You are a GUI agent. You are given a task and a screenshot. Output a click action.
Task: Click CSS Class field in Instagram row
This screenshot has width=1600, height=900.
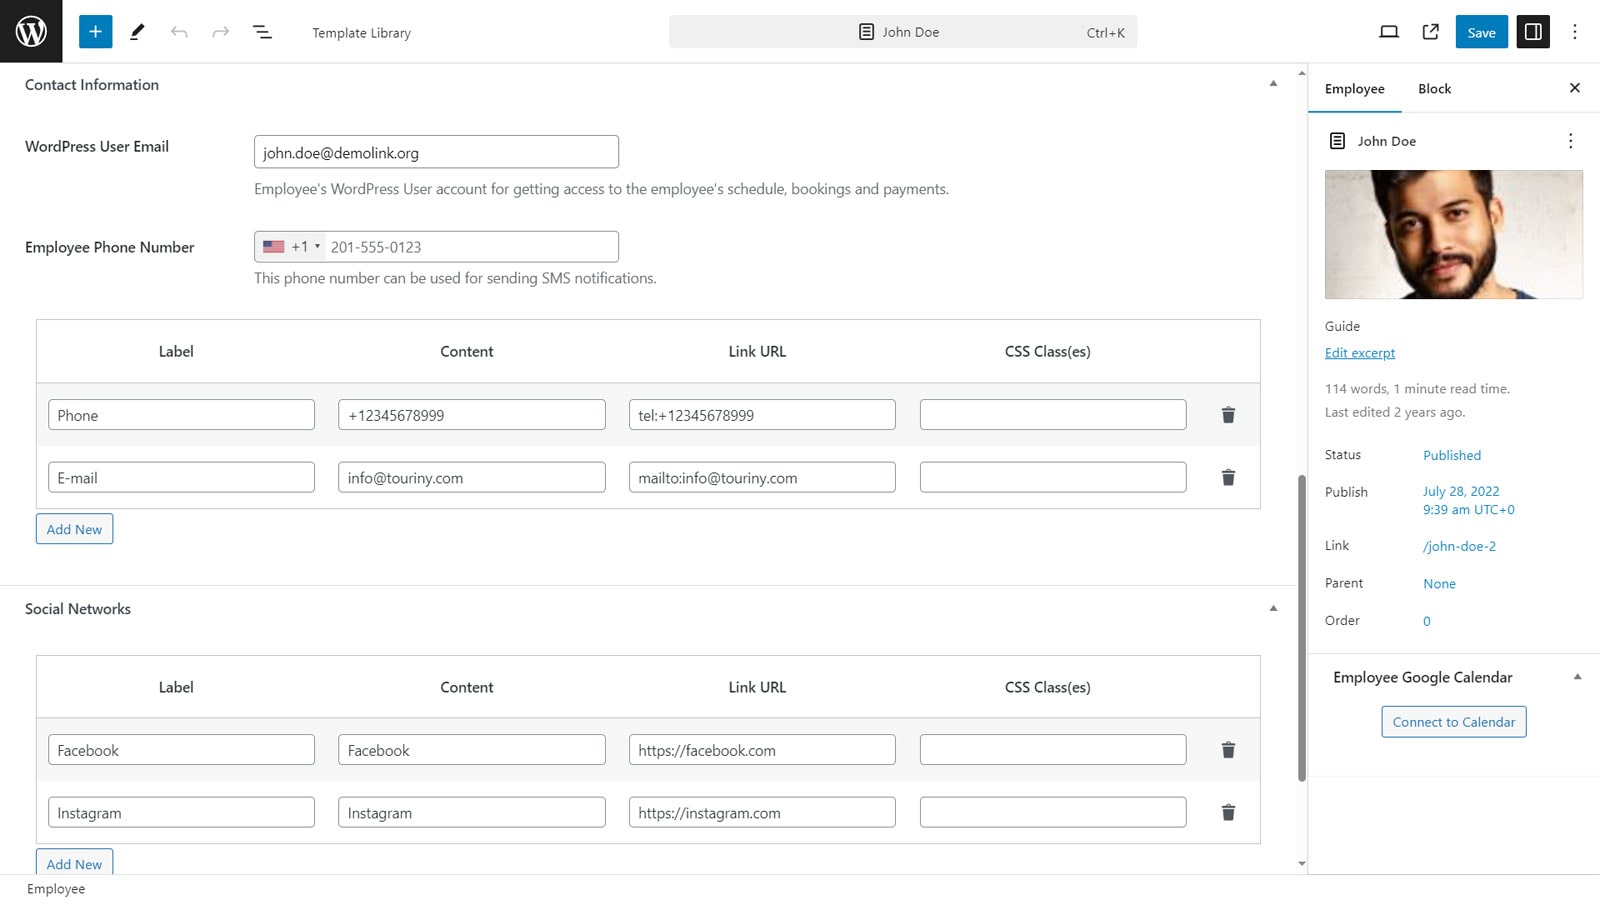pyautogui.click(x=1053, y=812)
